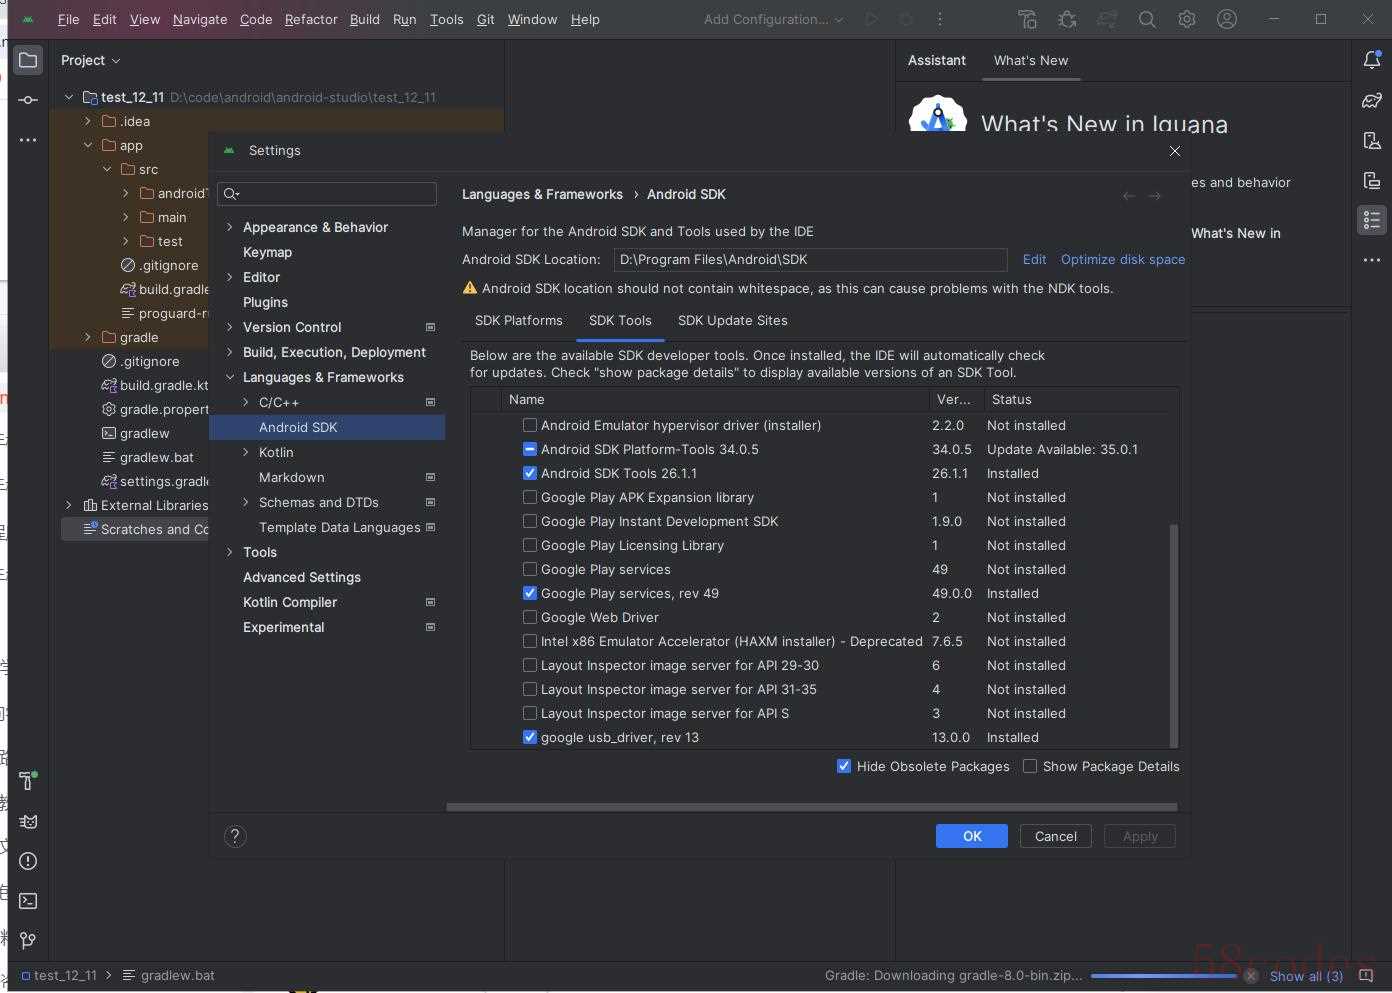This screenshot has width=1392, height=993.
Task: Open the toolbar more actions kebab
Action: (940, 19)
